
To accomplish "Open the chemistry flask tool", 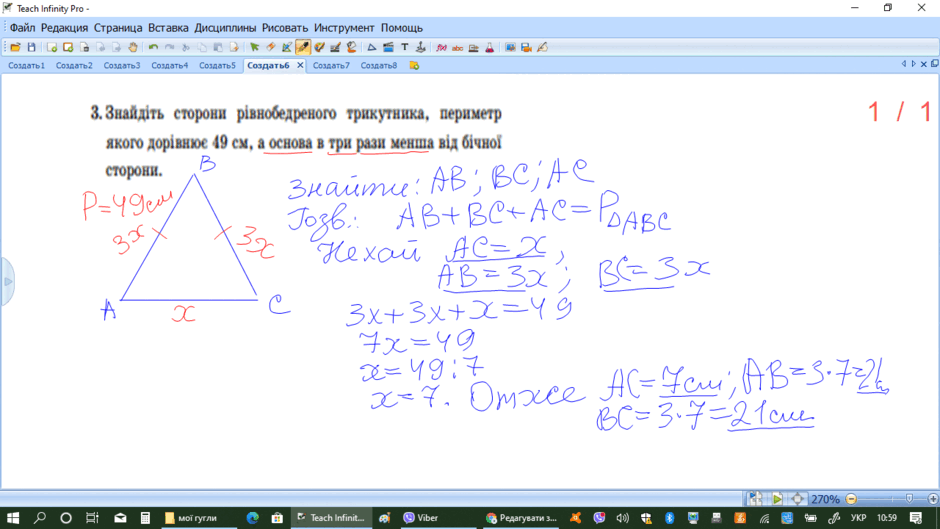I will click(490, 47).
